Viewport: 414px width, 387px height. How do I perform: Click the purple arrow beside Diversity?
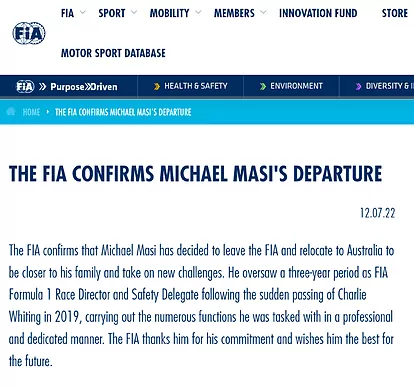(x=359, y=87)
